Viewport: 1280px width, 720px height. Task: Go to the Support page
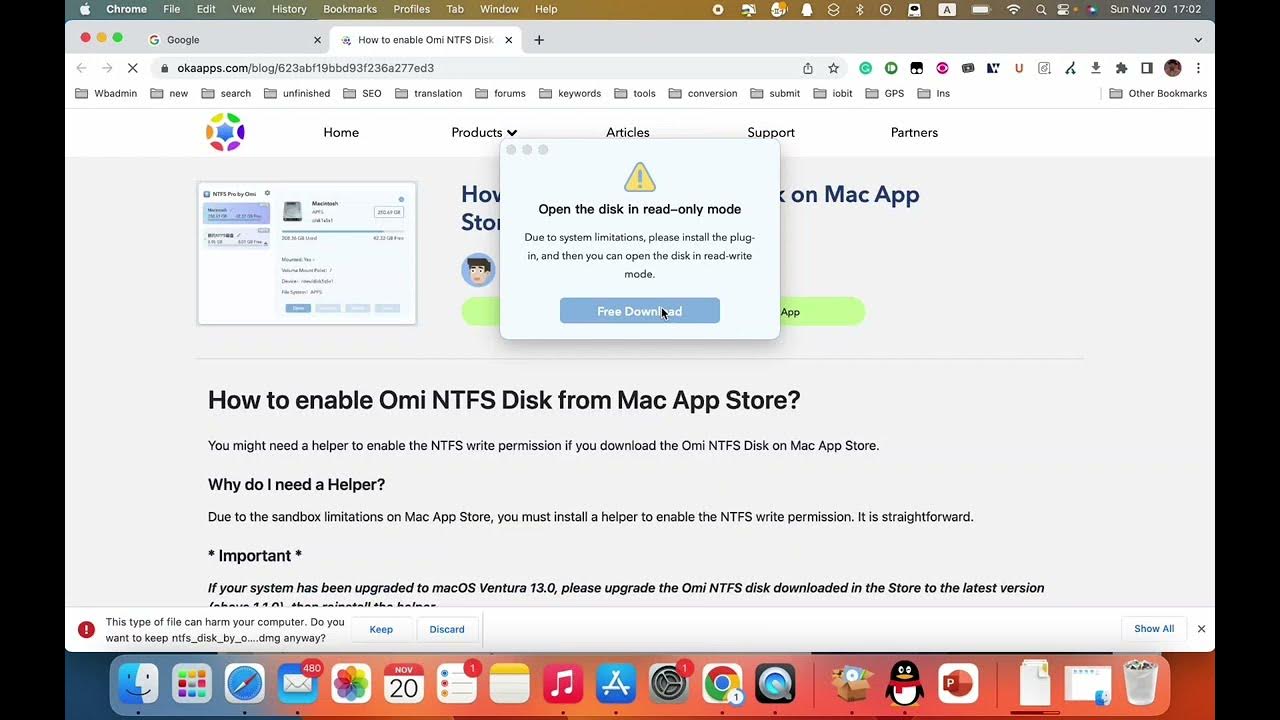(x=771, y=132)
